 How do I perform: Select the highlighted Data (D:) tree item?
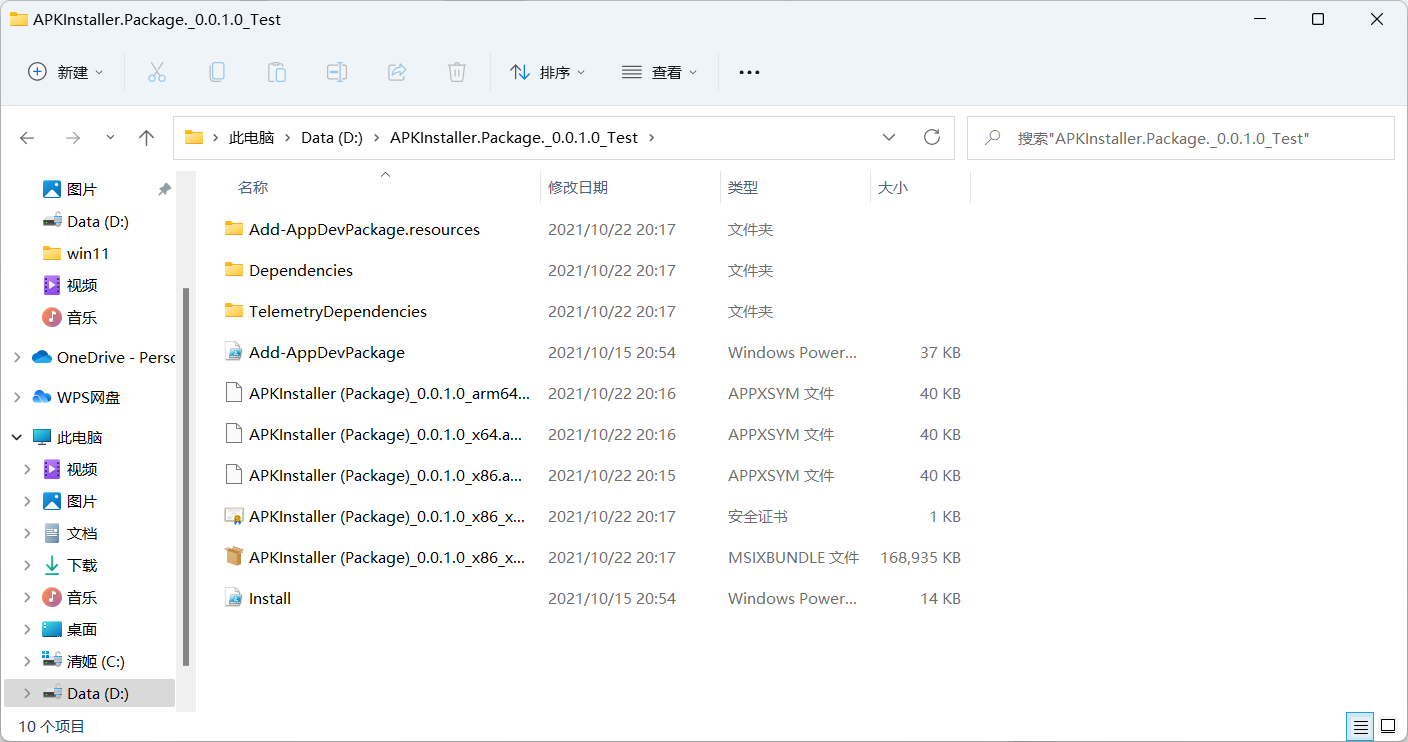pos(88,693)
